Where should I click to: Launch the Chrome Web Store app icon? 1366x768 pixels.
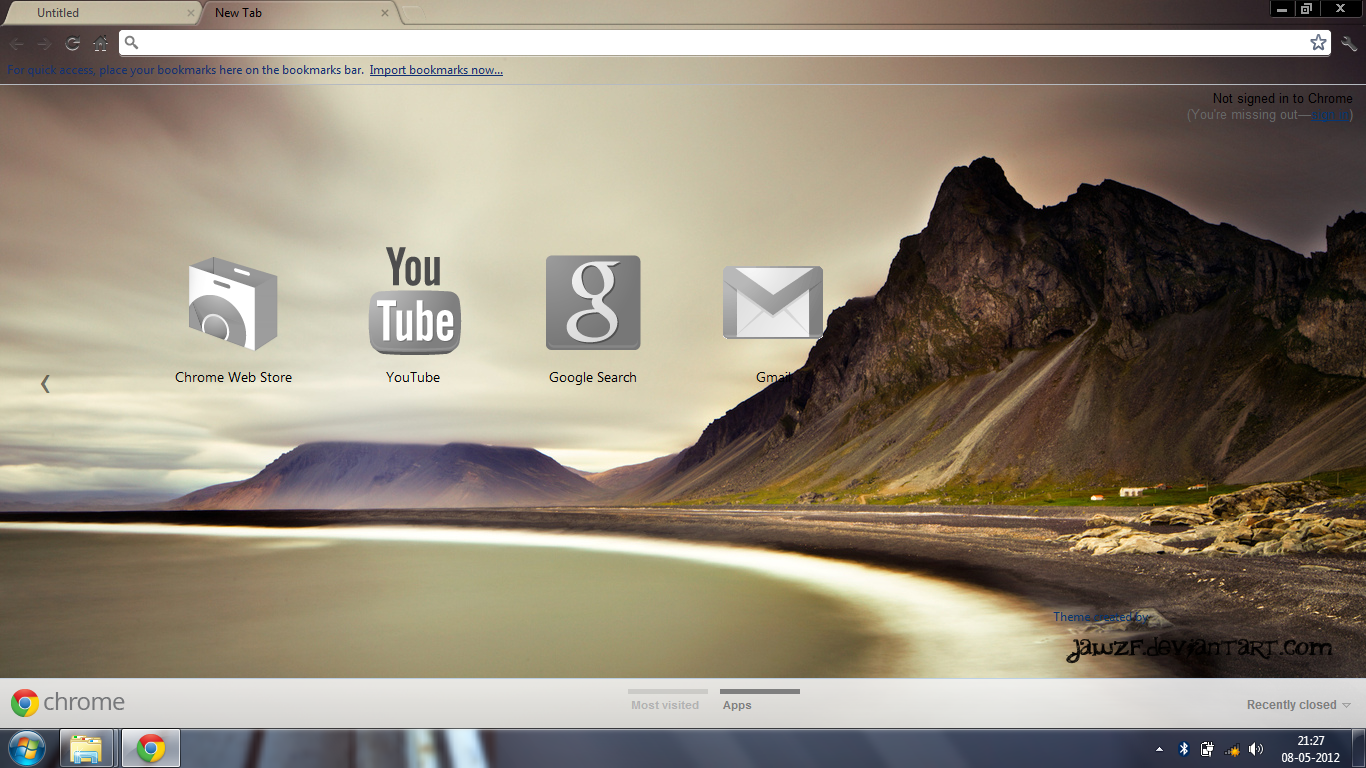[x=233, y=303]
